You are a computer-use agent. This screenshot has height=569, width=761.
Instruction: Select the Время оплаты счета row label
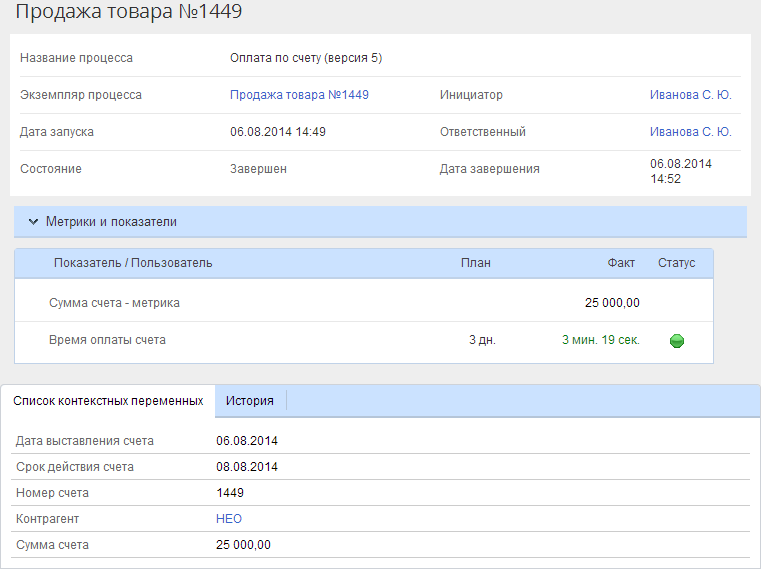point(107,340)
